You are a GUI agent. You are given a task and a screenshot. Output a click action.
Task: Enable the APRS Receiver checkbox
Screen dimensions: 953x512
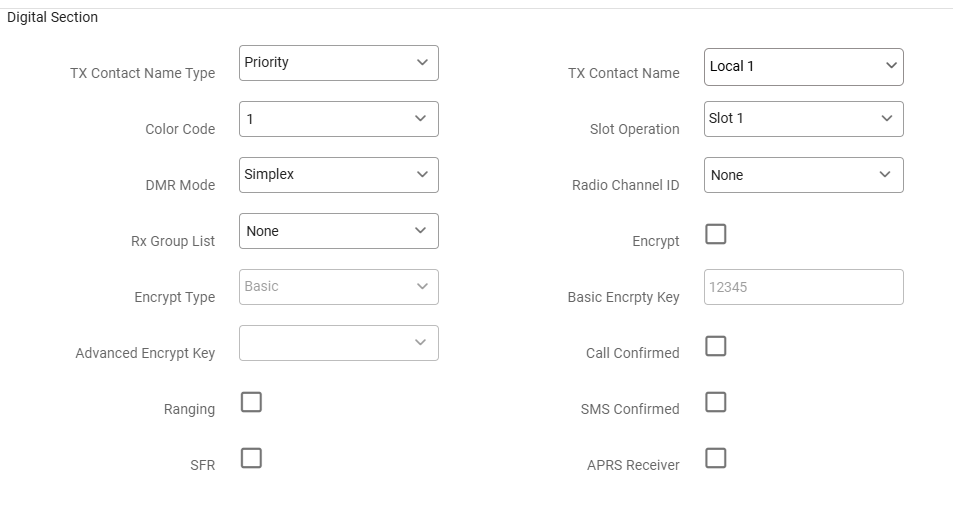coord(716,458)
